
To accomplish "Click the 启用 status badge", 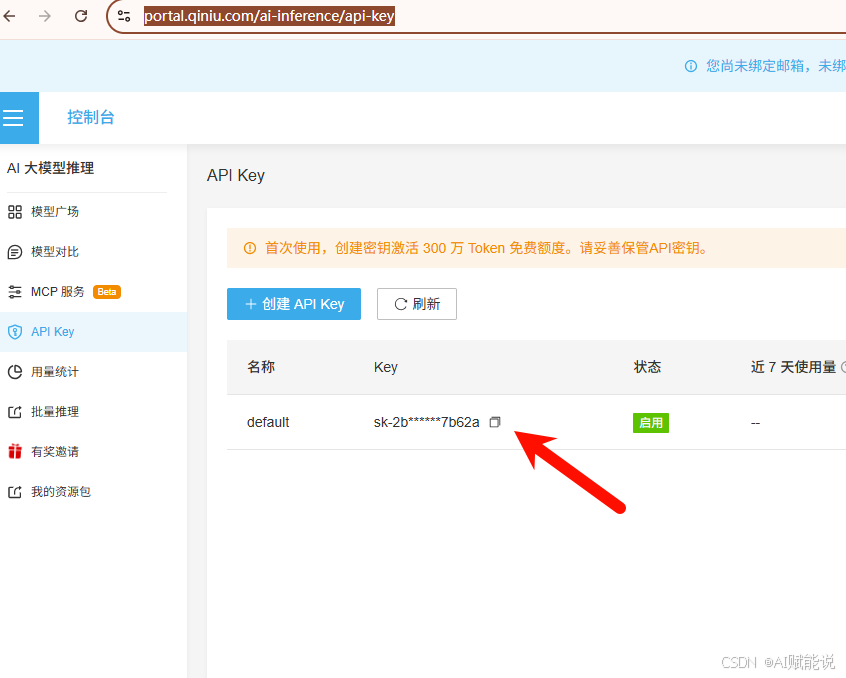I will click(x=651, y=423).
